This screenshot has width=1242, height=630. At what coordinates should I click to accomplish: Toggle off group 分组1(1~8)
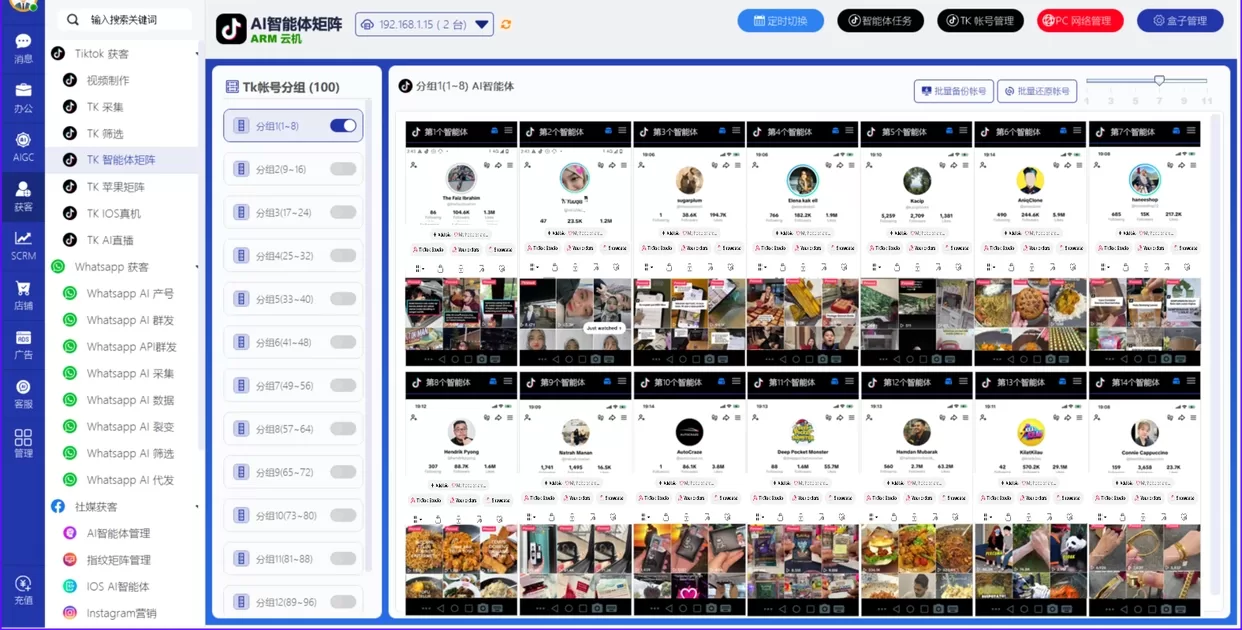(x=344, y=126)
